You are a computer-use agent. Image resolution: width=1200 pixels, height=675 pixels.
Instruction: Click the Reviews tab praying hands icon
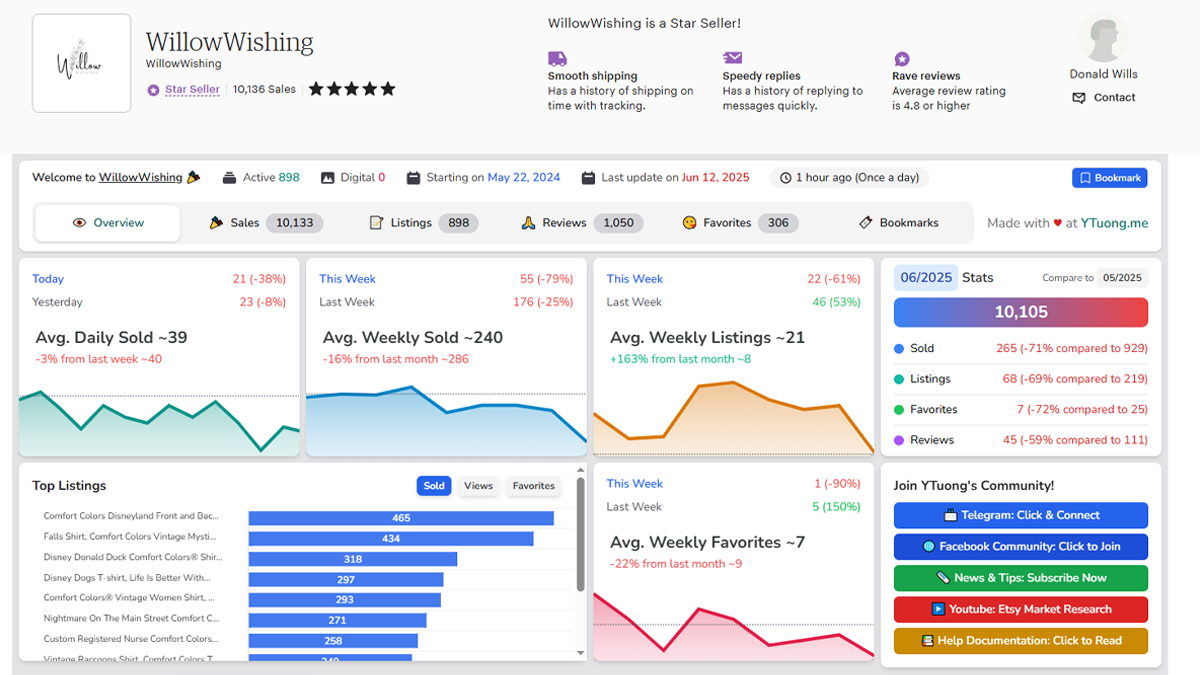529,223
